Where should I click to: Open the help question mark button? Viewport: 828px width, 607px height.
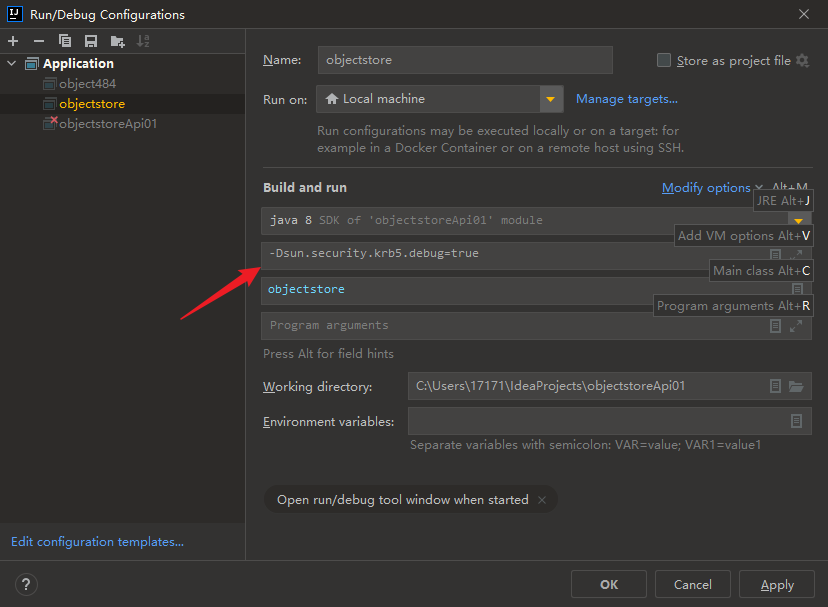tap(27, 585)
